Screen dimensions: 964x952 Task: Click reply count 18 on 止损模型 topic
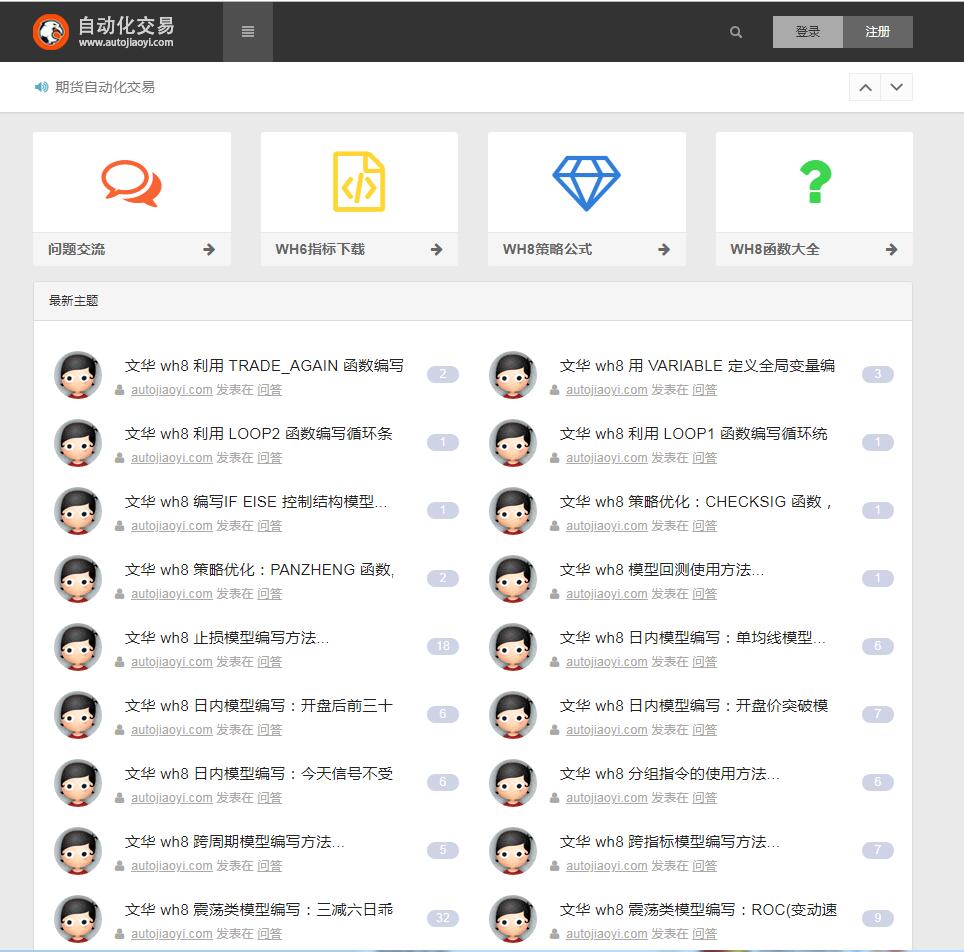tap(443, 646)
